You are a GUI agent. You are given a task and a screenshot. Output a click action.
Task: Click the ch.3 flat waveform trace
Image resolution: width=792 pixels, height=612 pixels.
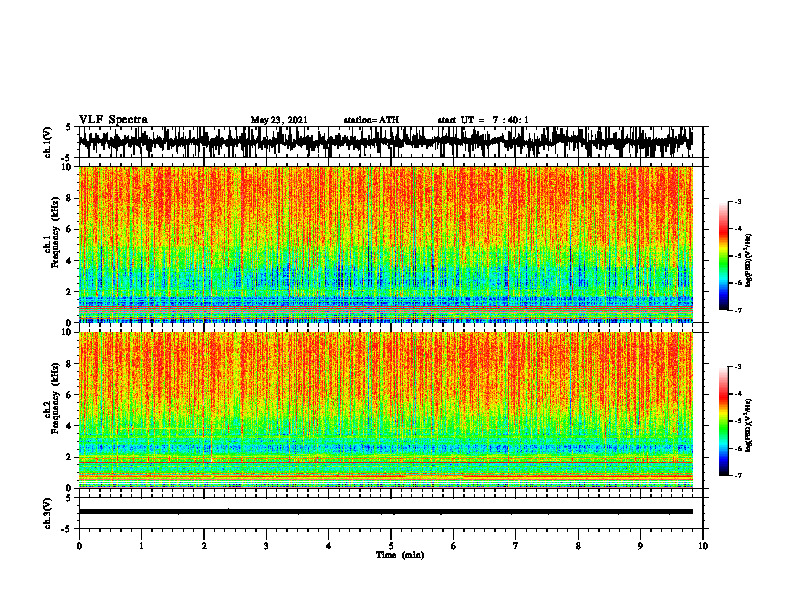(385, 512)
